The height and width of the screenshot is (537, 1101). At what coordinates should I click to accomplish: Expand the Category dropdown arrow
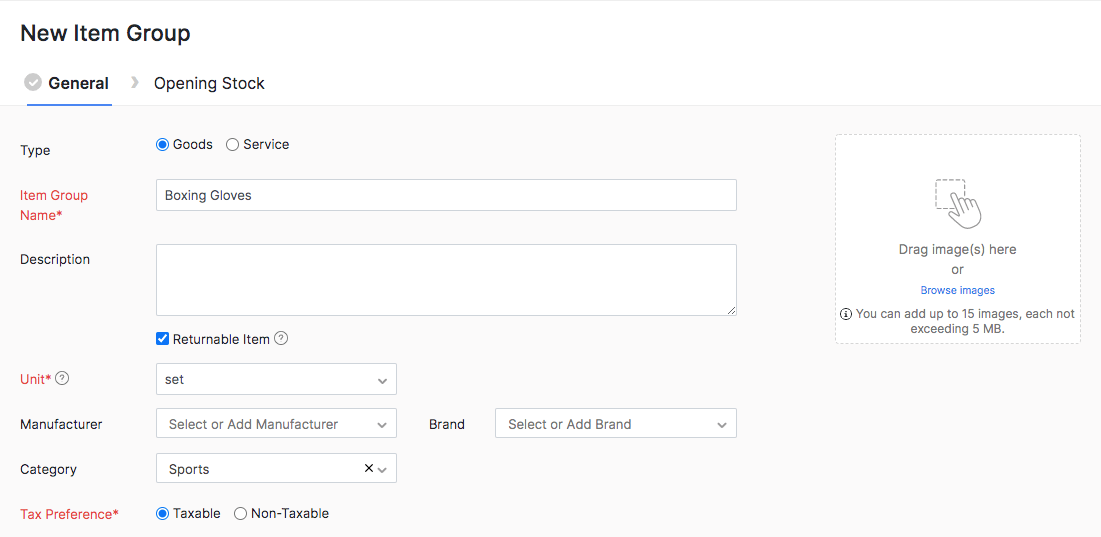383,469
